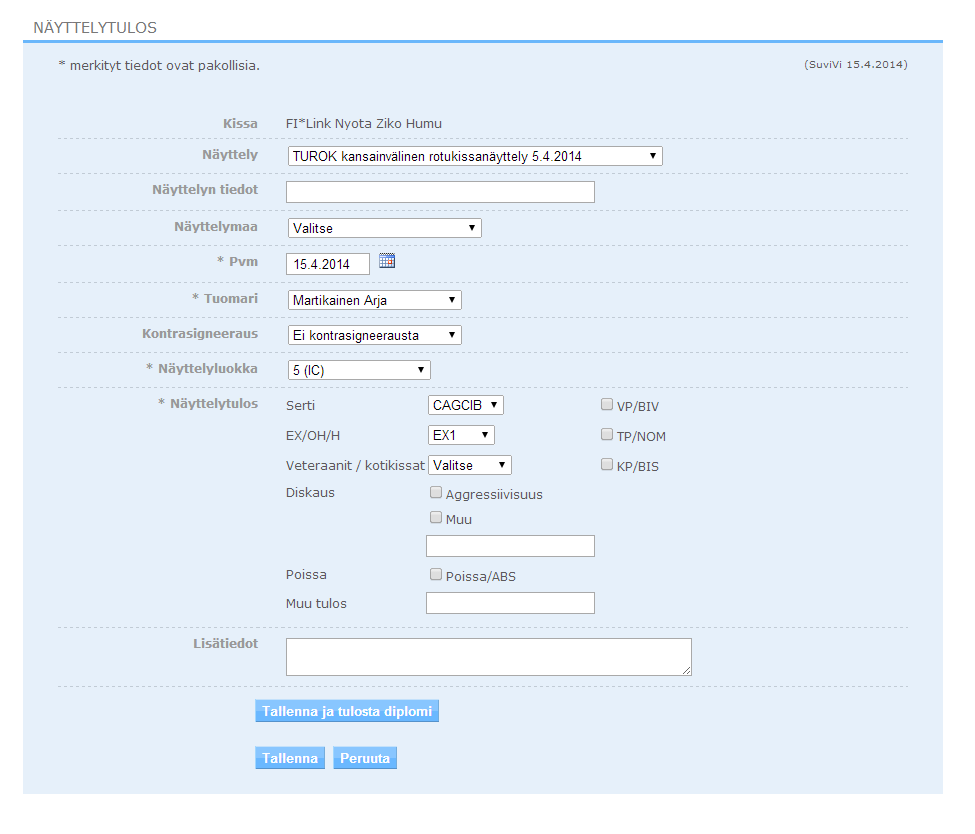Expand the EX/OH/H EX1 dropdown
Viewport: 975px width, 834px height.
click(461, 435)
